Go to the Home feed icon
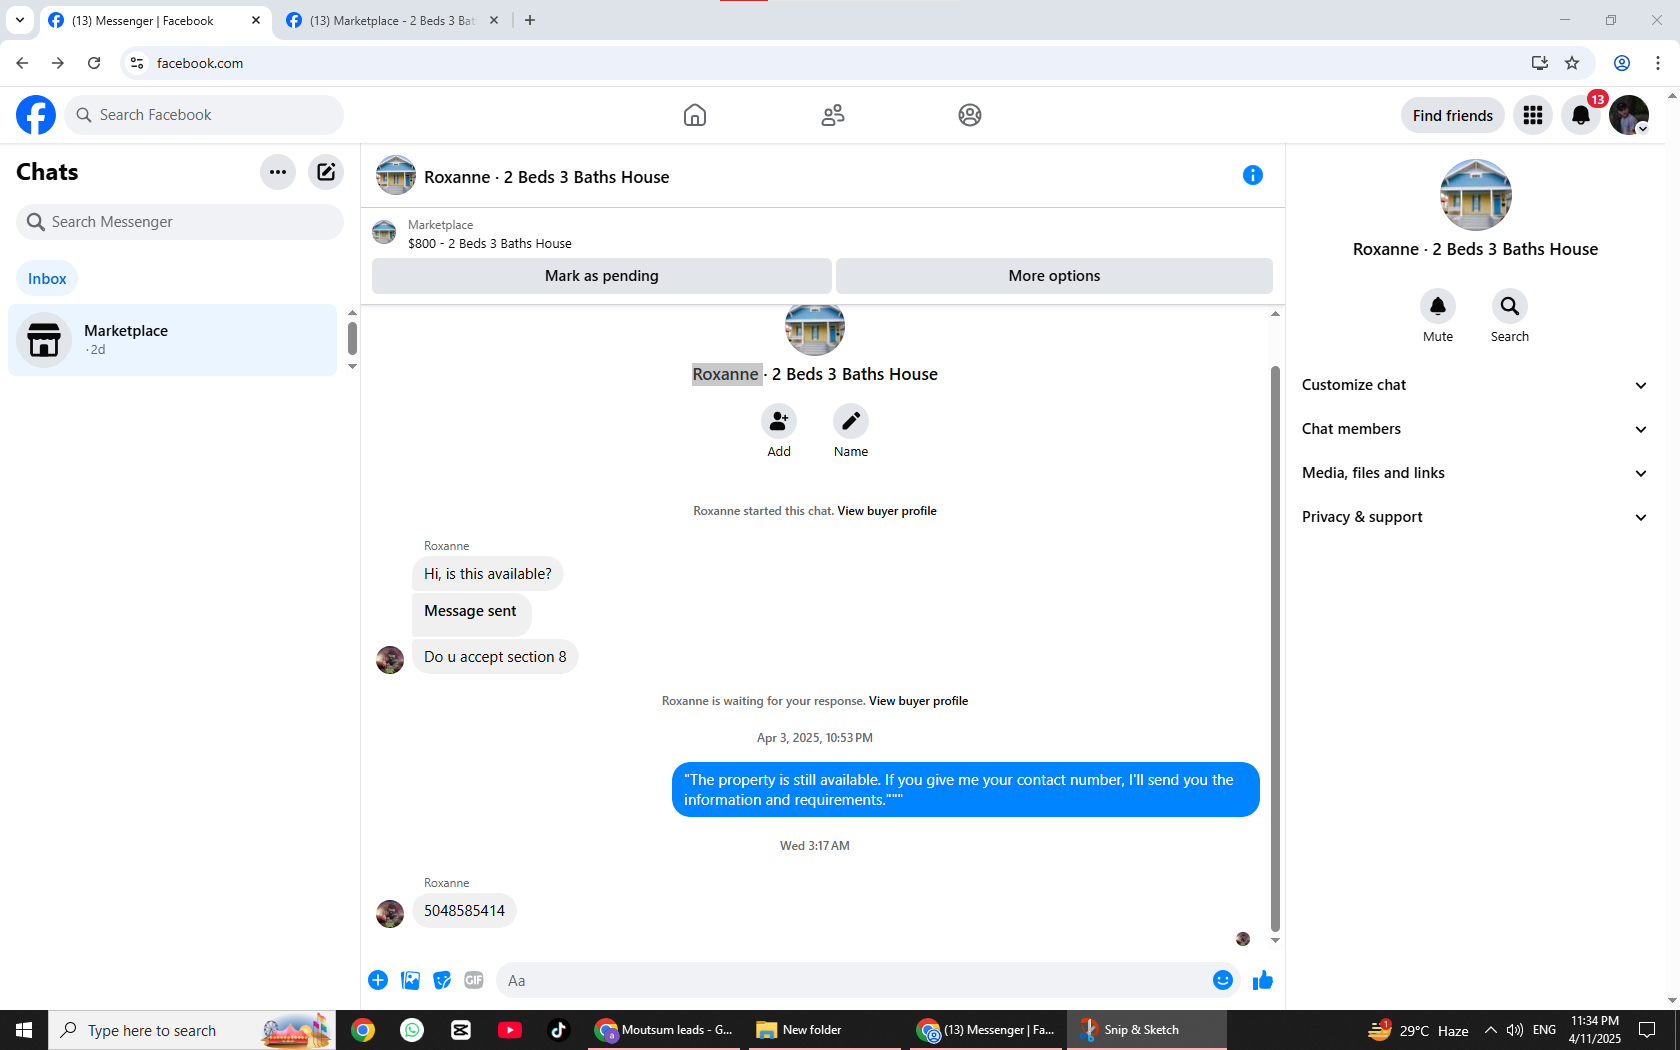 pyautogui.click(x=695, y=115)
